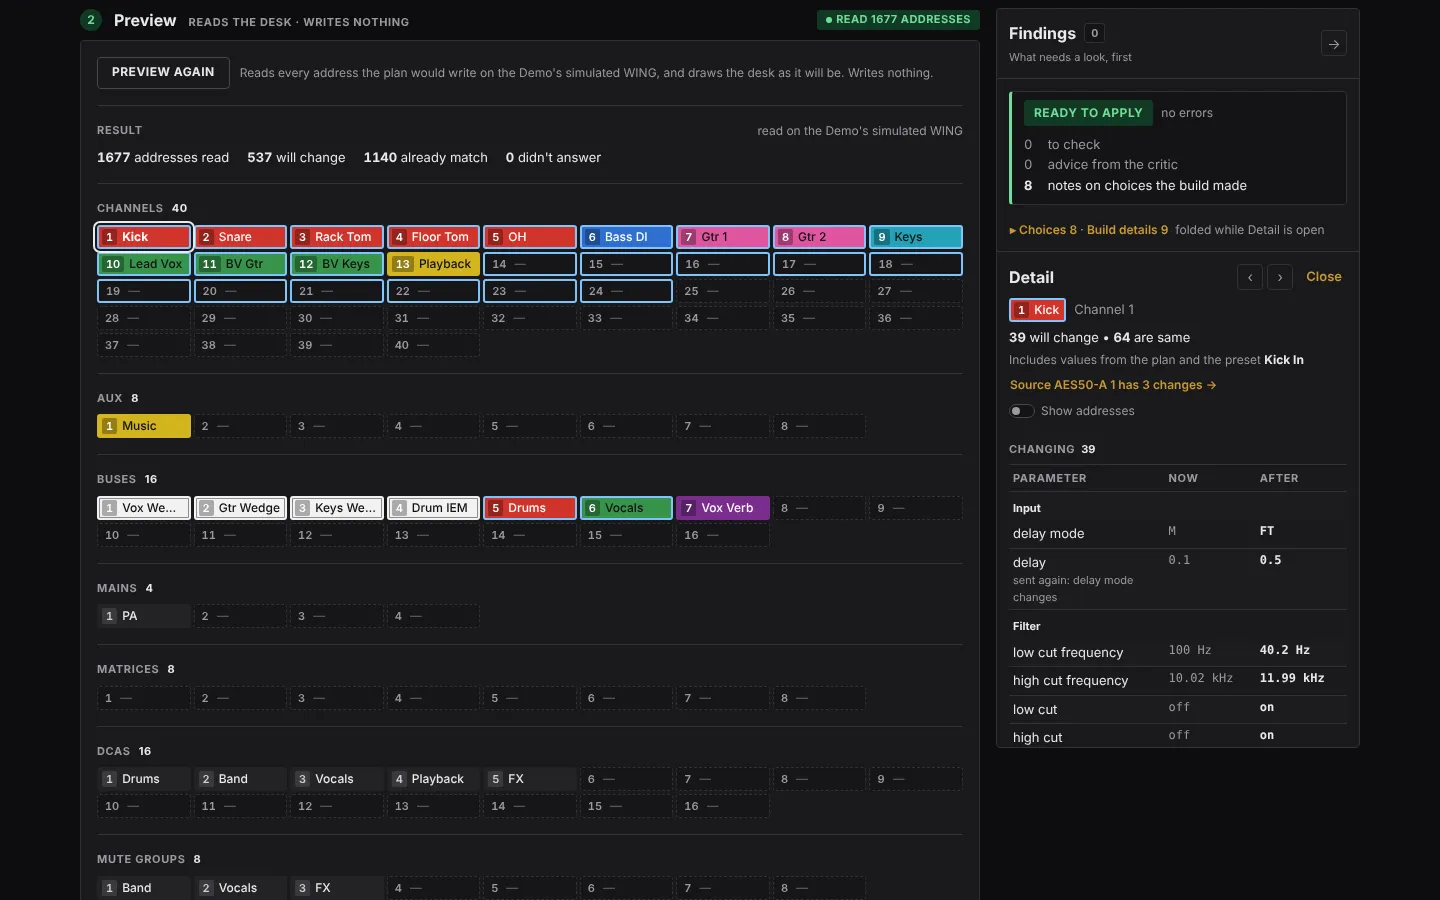Select the Playback channel 13 tile
1440x900 pixels.
(x=433, y=264)
